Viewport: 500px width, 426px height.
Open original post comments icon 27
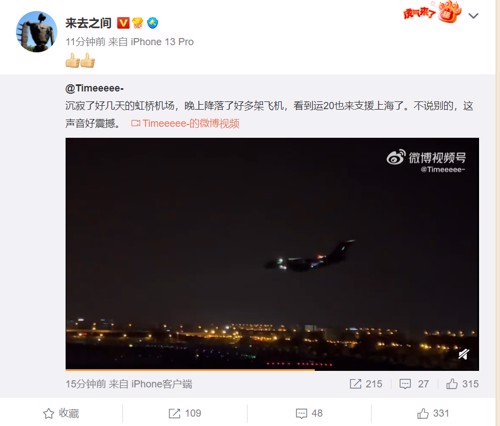point(414,384)
